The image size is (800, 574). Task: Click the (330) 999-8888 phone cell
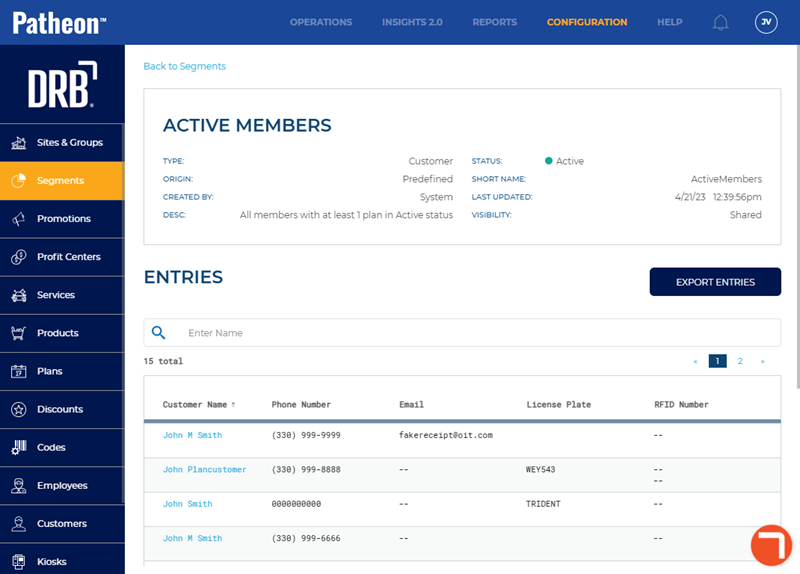pos(306,469)
